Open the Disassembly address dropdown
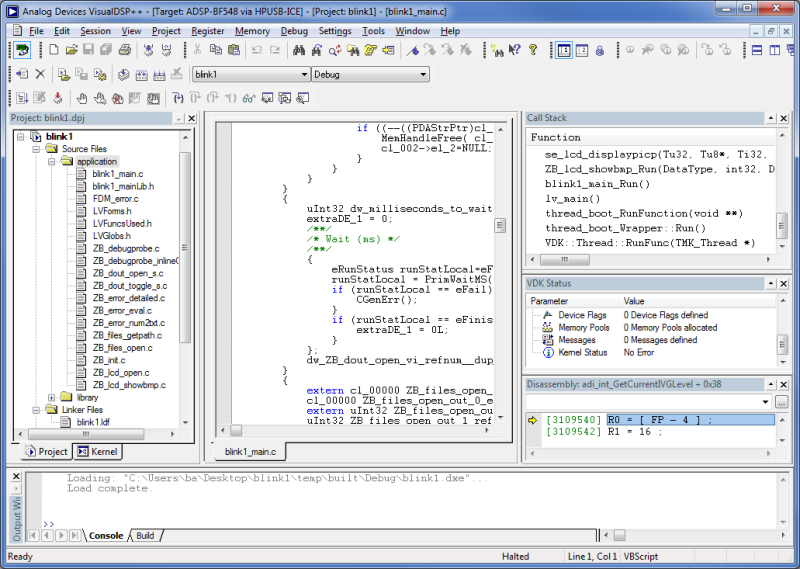This screenshot has width=800, height=569. [765, 402]
